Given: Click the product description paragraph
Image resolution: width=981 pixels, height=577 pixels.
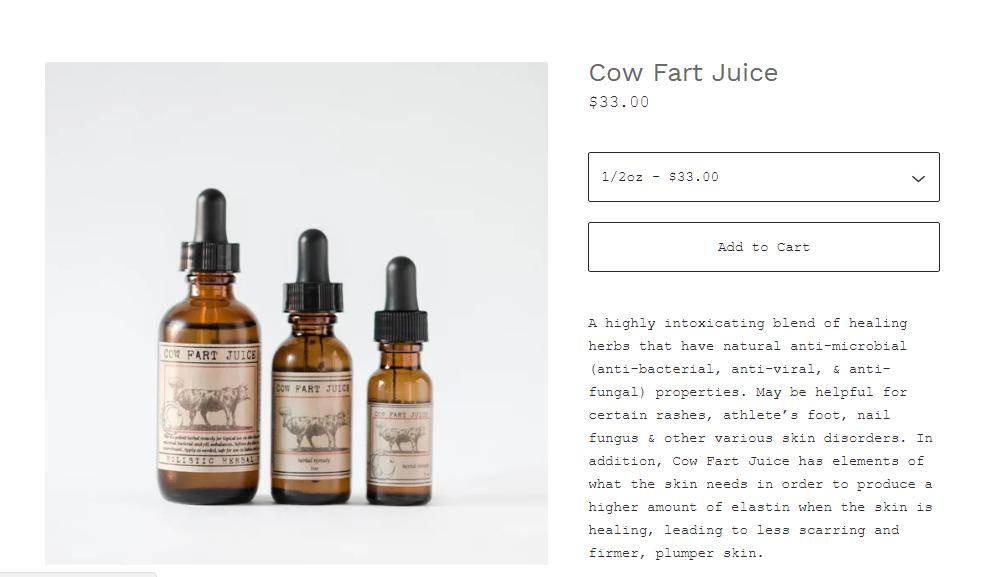Looking at the screenshot, I should pyautogui.click(x=760, y=438).
